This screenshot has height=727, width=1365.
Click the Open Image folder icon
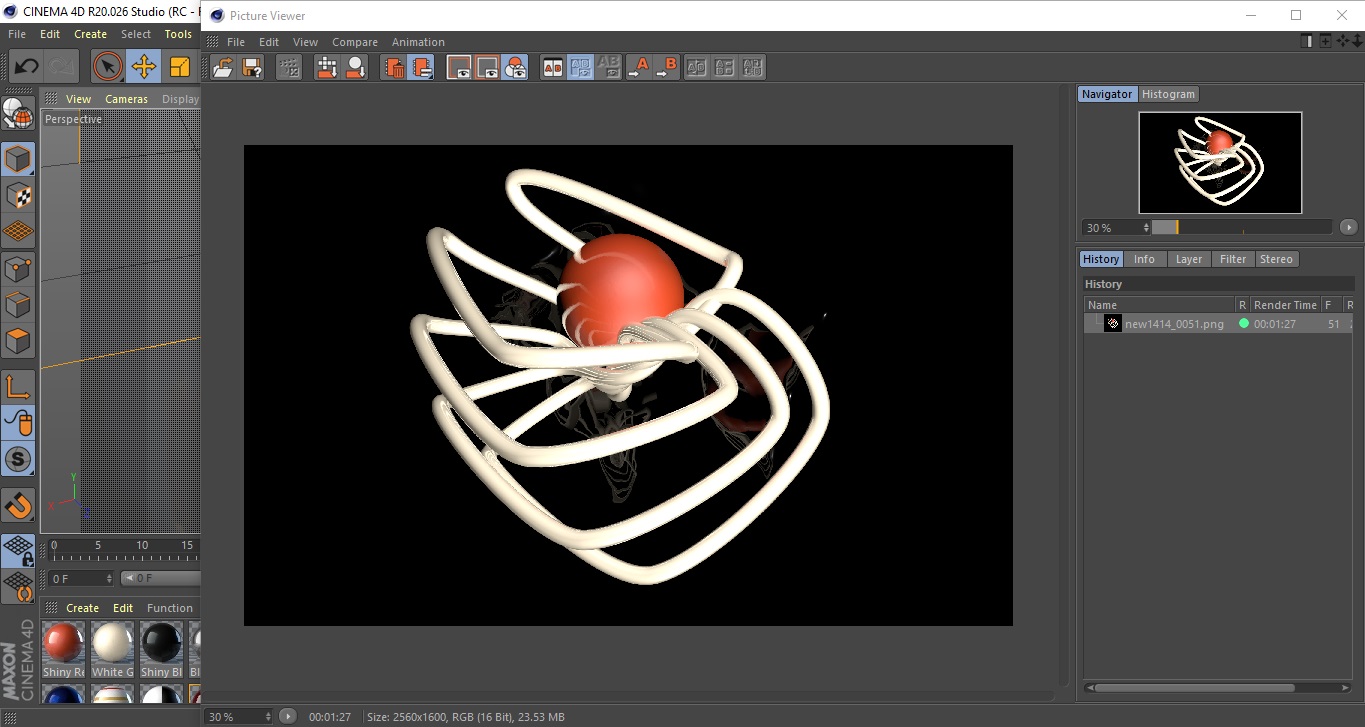[223, 68]
